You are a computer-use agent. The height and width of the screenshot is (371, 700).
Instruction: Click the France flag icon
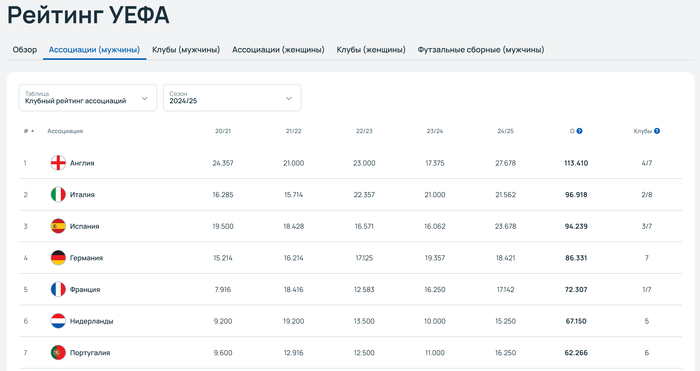click(x=58, y=290)
